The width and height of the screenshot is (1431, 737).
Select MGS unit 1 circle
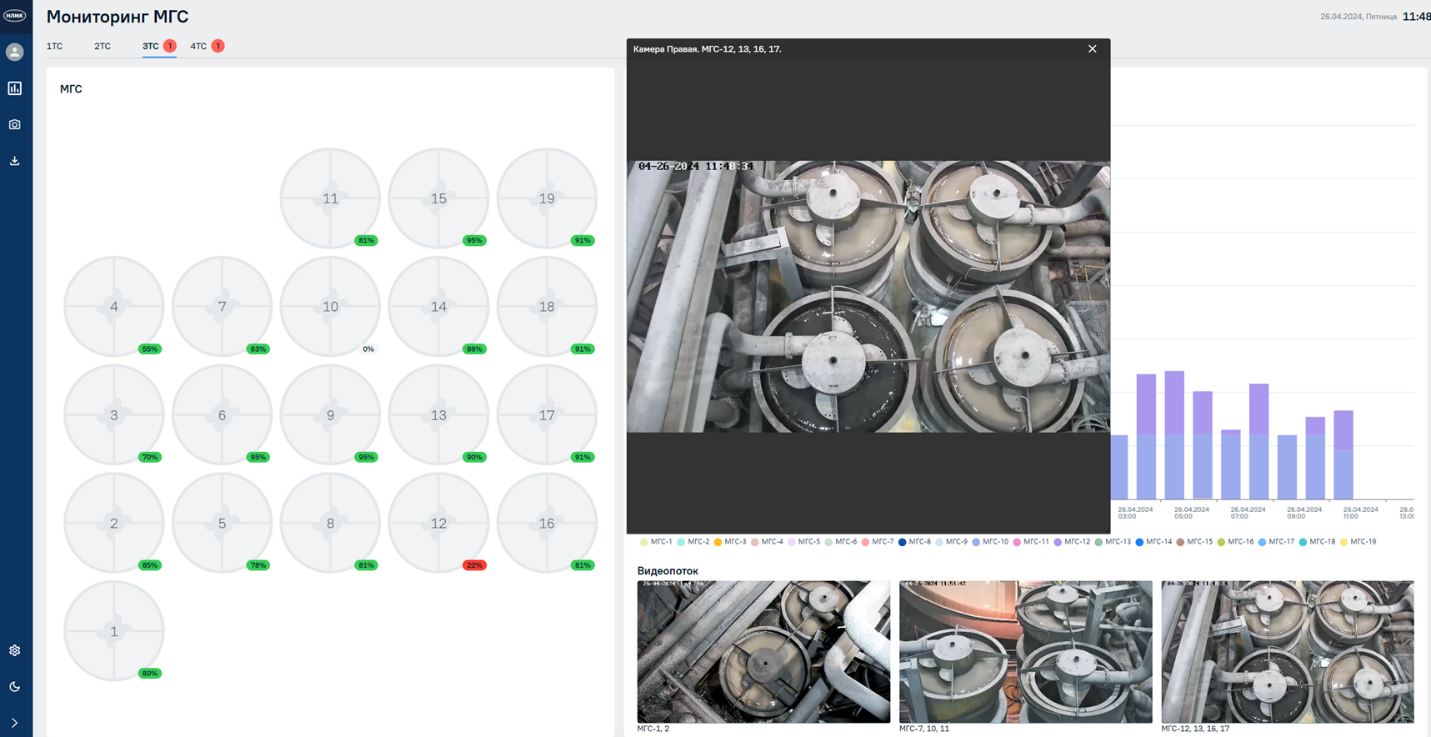[x=114, y=631]
